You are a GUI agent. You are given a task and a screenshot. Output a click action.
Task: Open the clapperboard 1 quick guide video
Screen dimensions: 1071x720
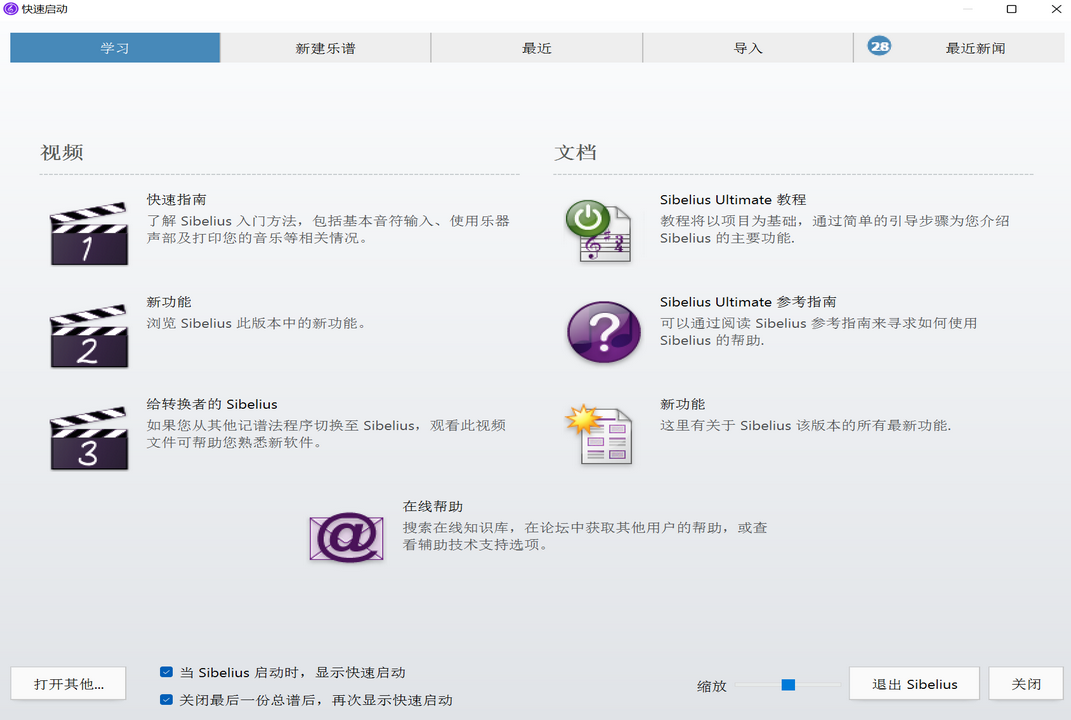point(89,233)
